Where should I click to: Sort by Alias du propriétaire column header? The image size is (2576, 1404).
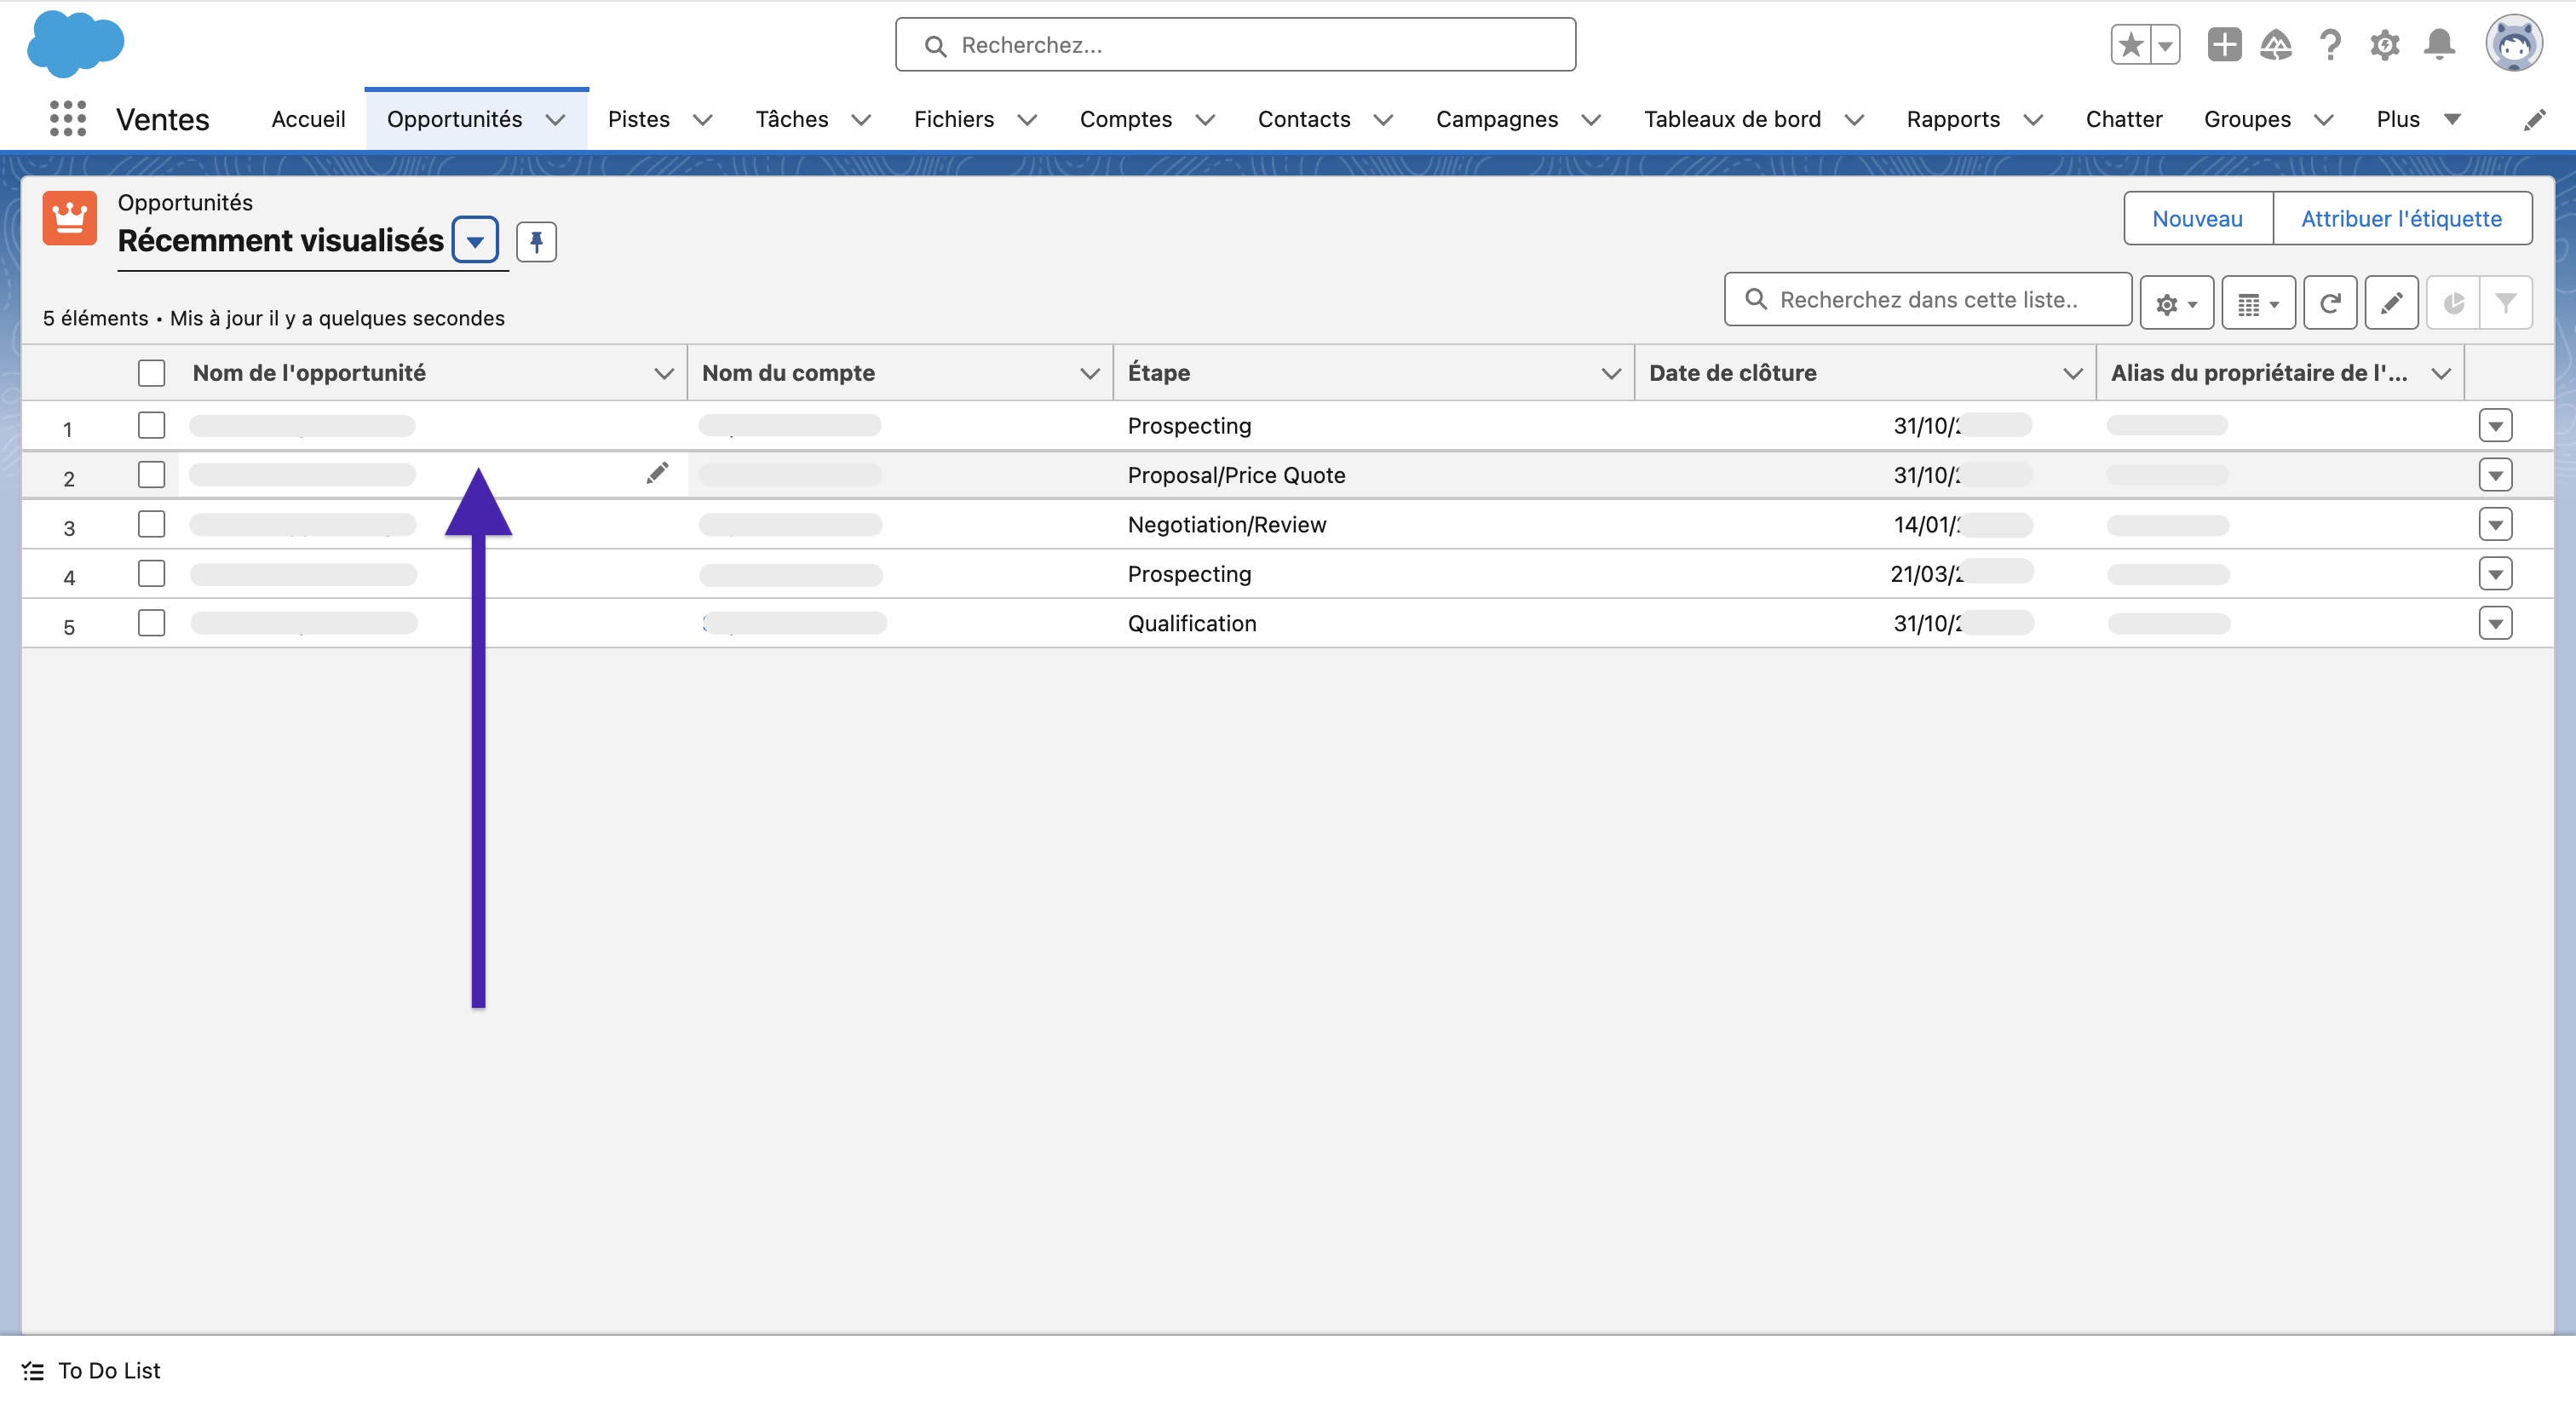(x=2258, y=373)
